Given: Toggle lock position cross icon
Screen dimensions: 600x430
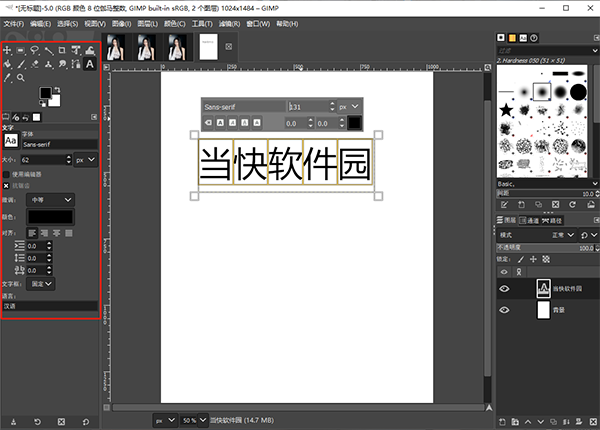Looking at the screenshot, I should click(x=533, y=259).
